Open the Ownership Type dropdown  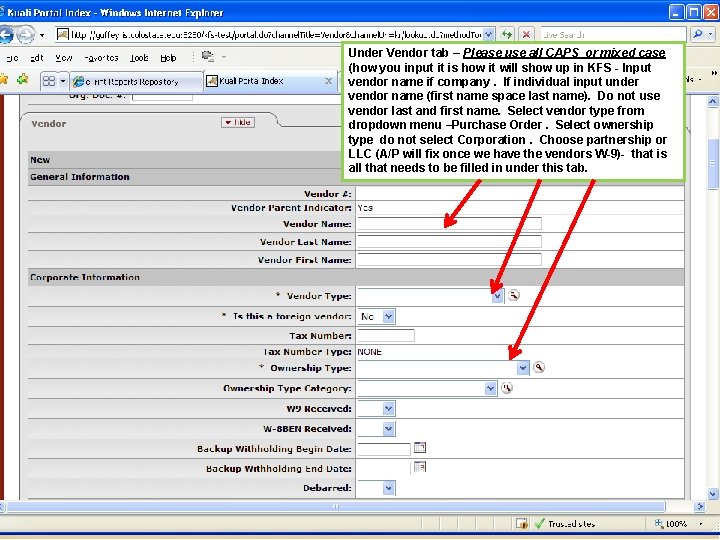tap(523, 368)
